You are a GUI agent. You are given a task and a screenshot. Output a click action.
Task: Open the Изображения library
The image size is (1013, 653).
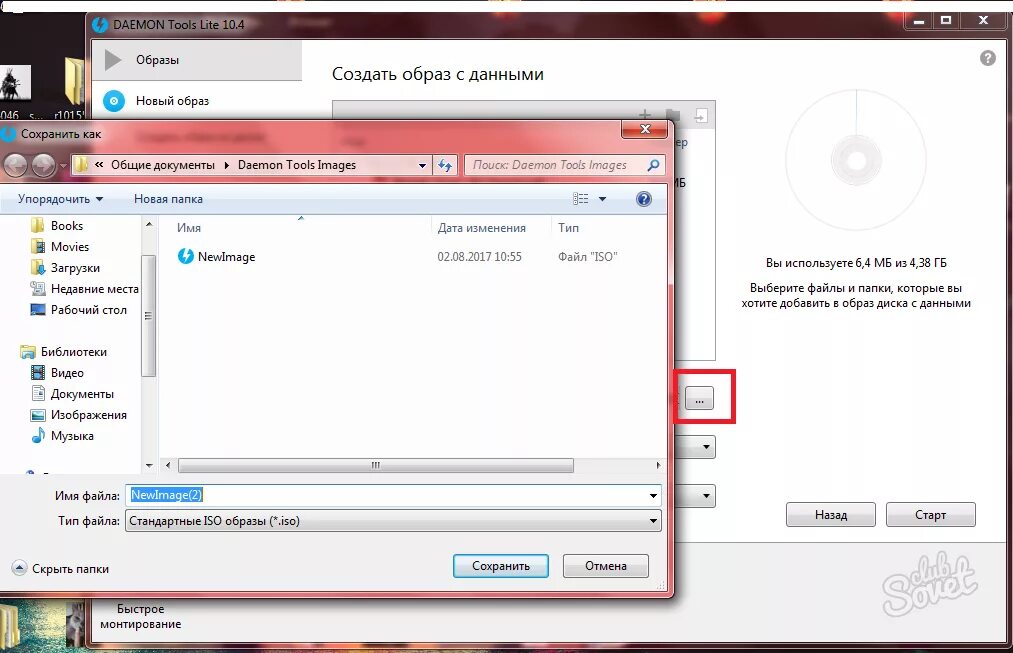(79, 415)
